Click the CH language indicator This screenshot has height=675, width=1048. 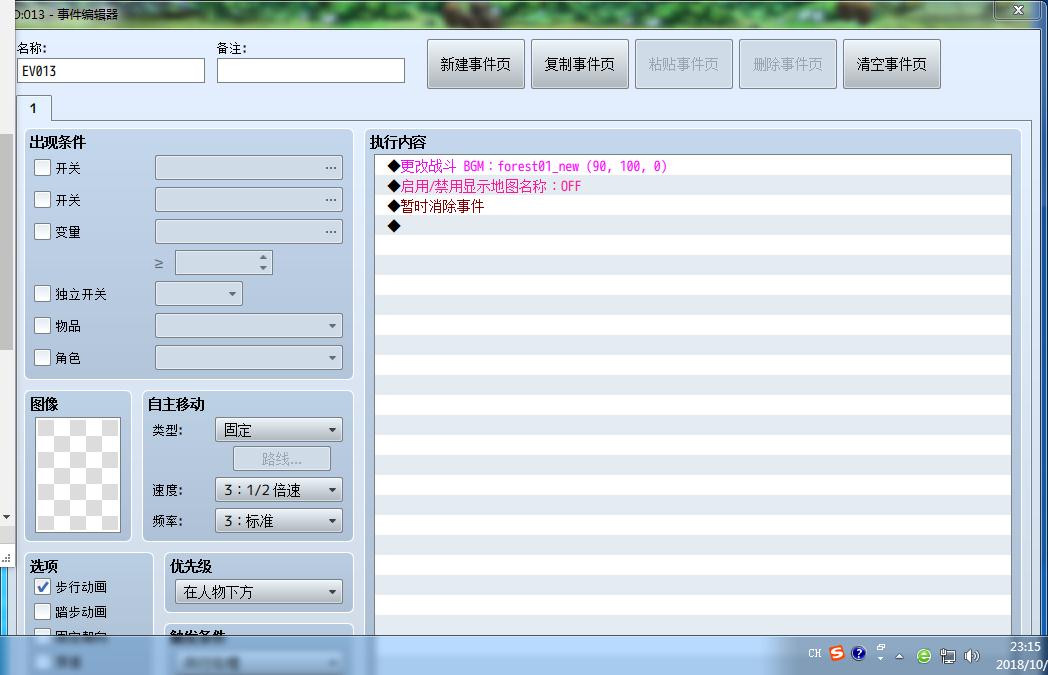pos(815,654)
